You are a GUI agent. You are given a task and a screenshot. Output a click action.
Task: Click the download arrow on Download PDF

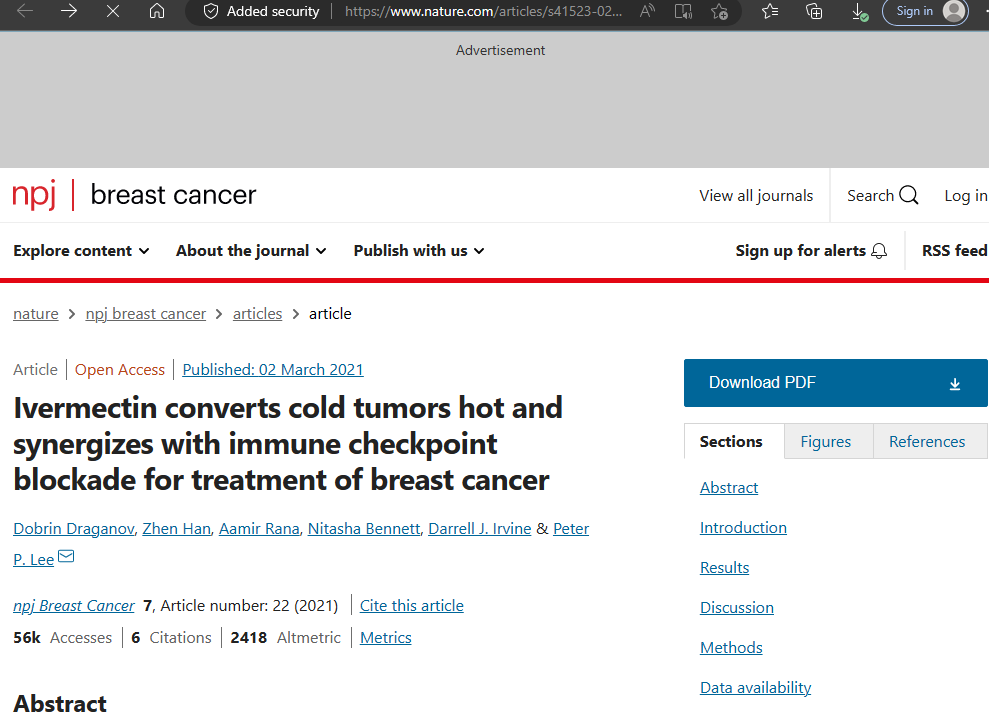[x=955, y=384]
